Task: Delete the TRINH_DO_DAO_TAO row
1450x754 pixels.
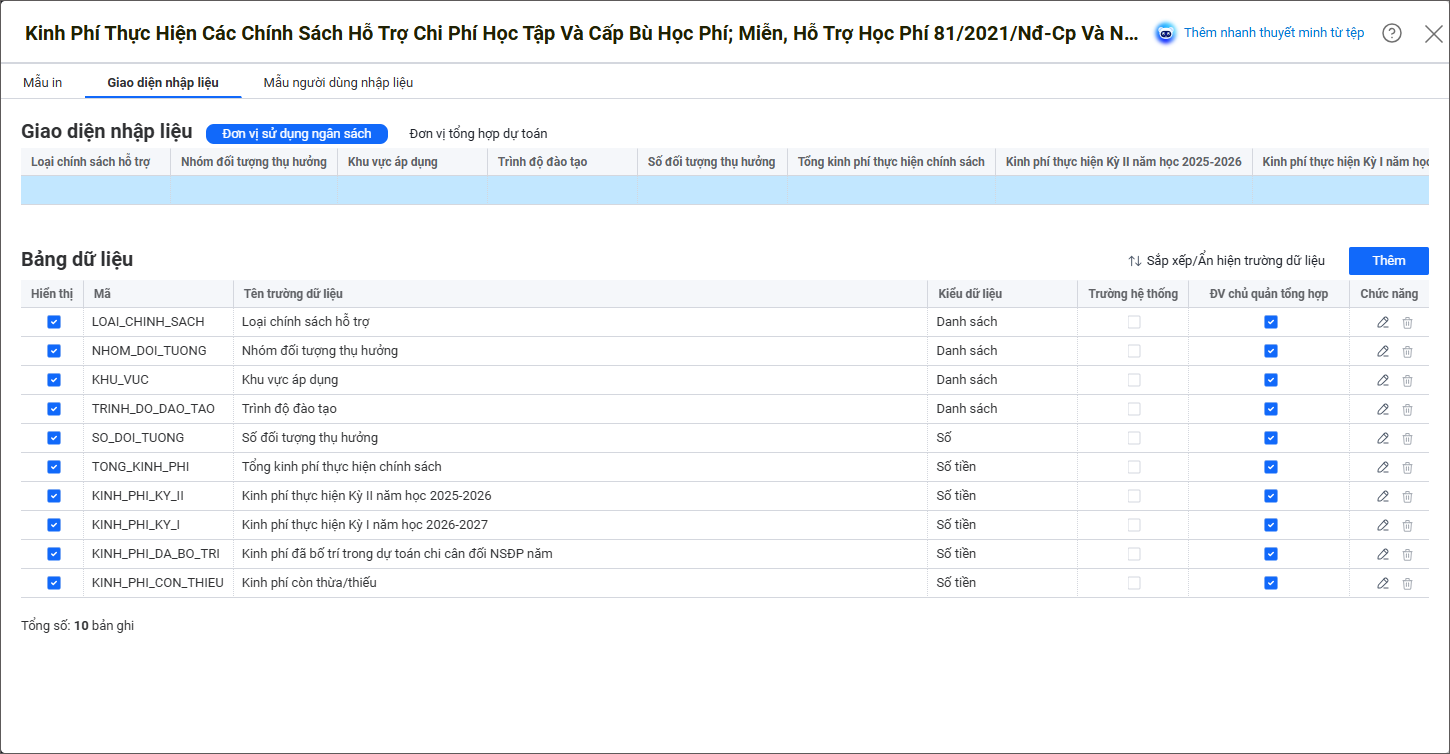Action: pyautogui.click(x=1407, y=409)
